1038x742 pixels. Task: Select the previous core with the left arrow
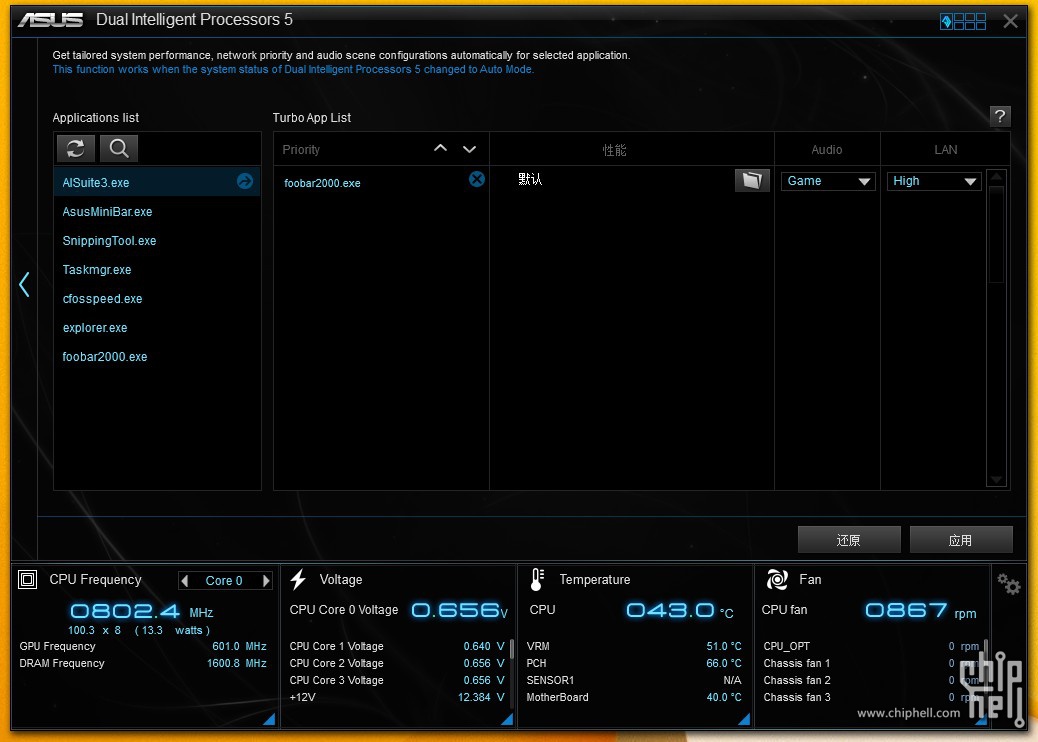pyautogui.click(x=185, y=581)
